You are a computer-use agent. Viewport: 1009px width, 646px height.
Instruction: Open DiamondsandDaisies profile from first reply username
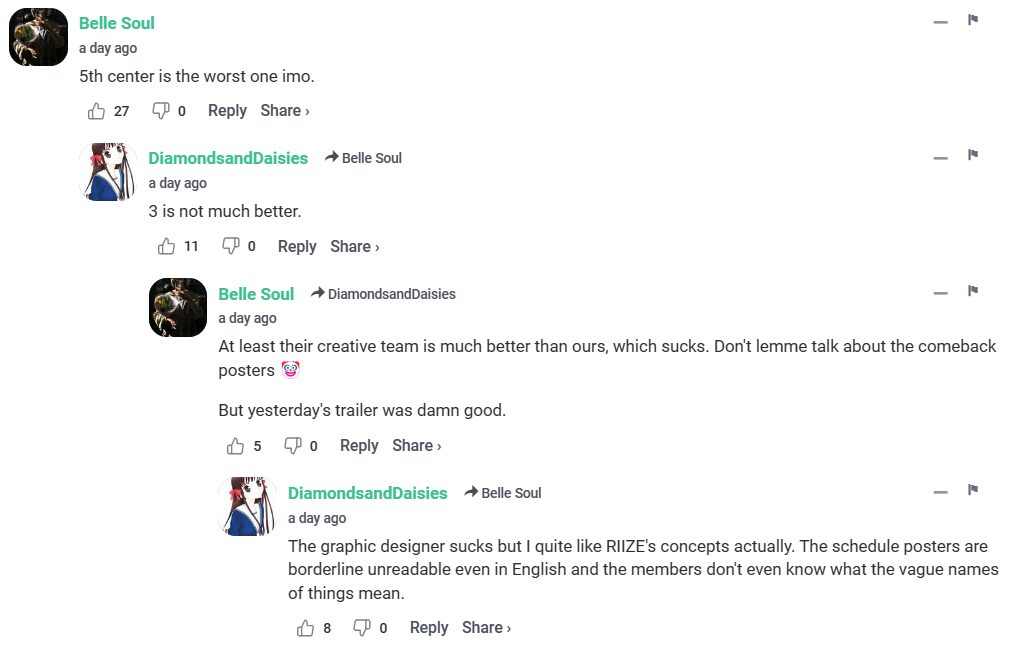[228, 158]
